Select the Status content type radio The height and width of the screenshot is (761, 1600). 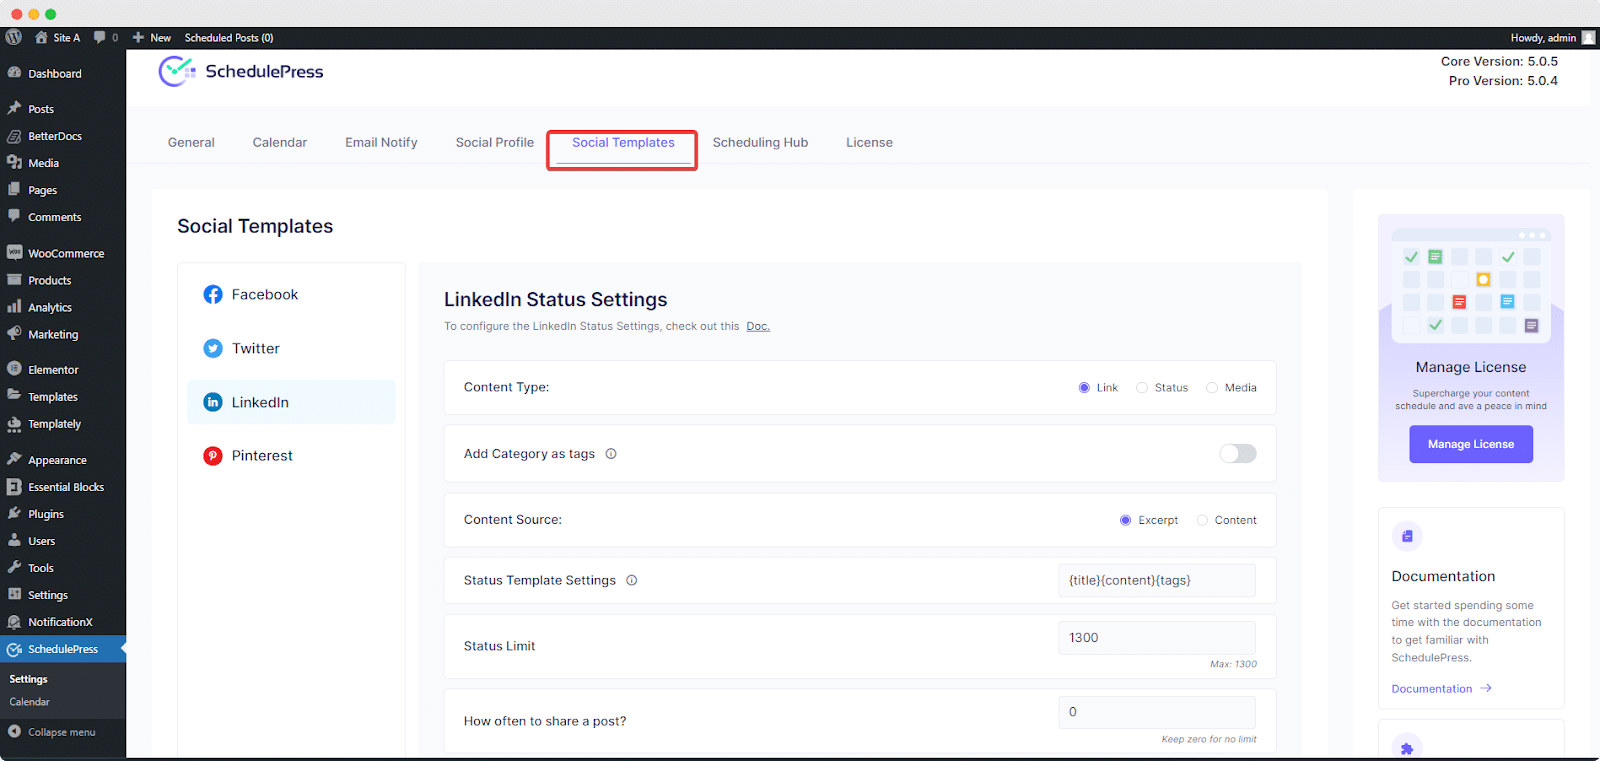pos(1142,388)
